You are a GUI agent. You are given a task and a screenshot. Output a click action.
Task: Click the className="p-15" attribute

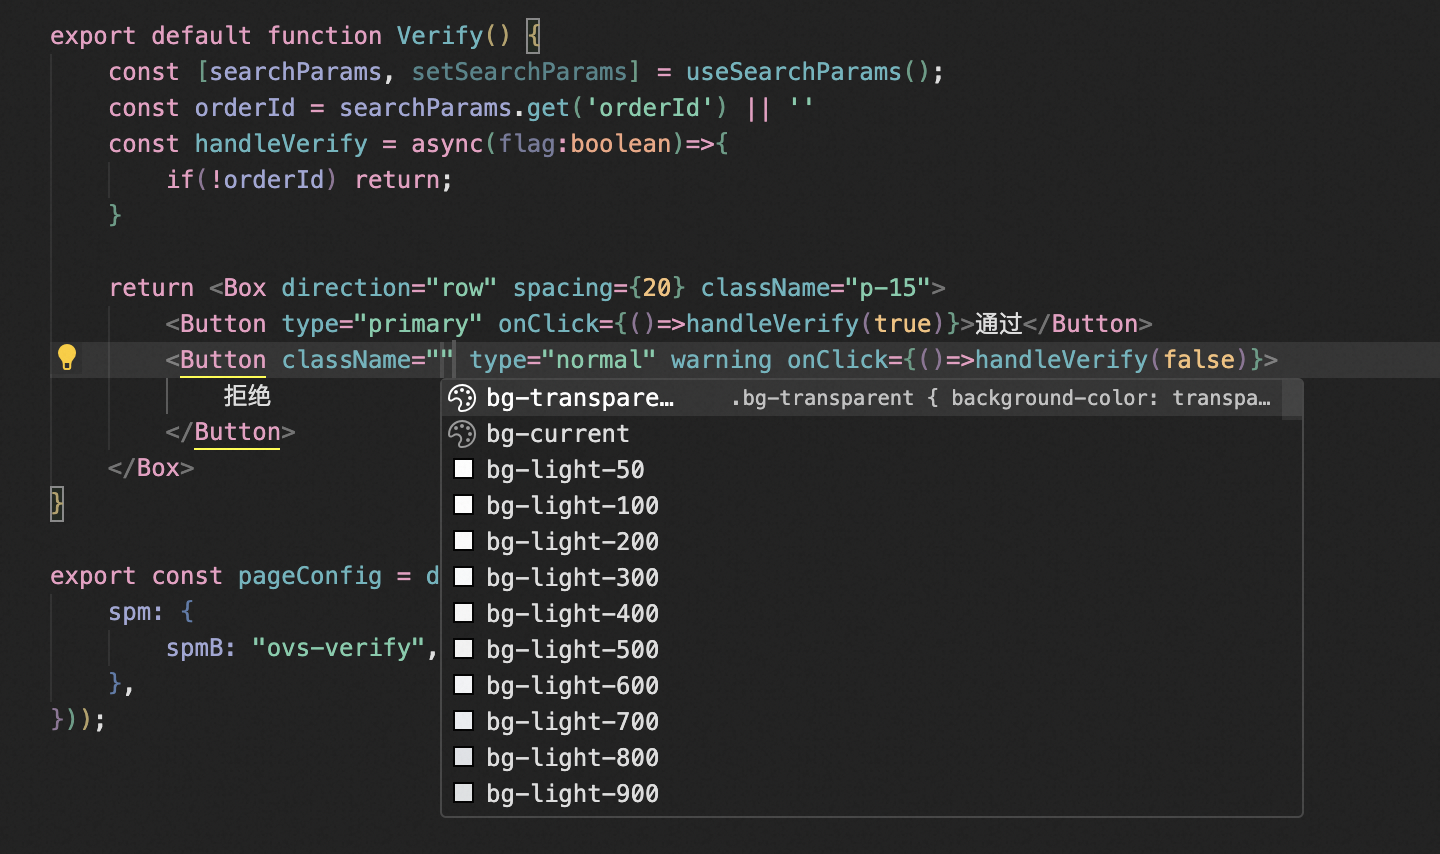point(815,288)
